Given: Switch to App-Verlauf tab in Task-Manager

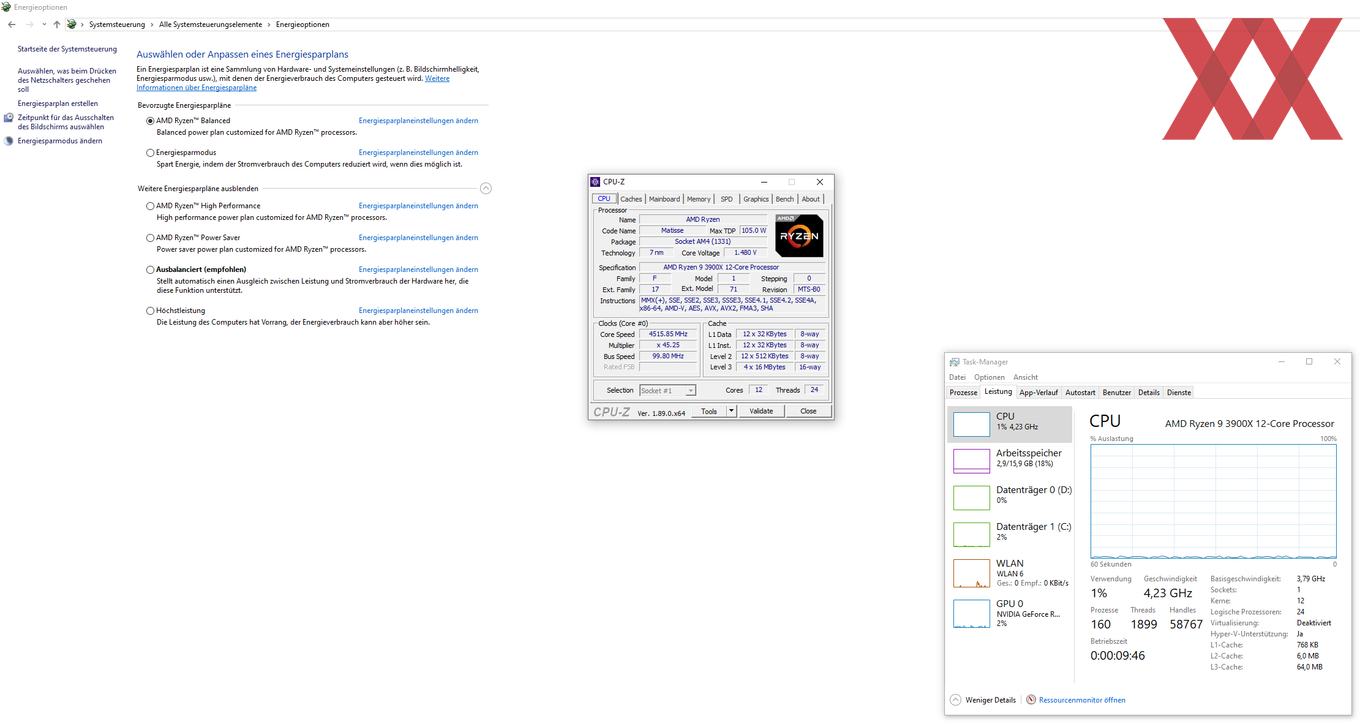Looking at the screenshot, I should point(1039,393).
